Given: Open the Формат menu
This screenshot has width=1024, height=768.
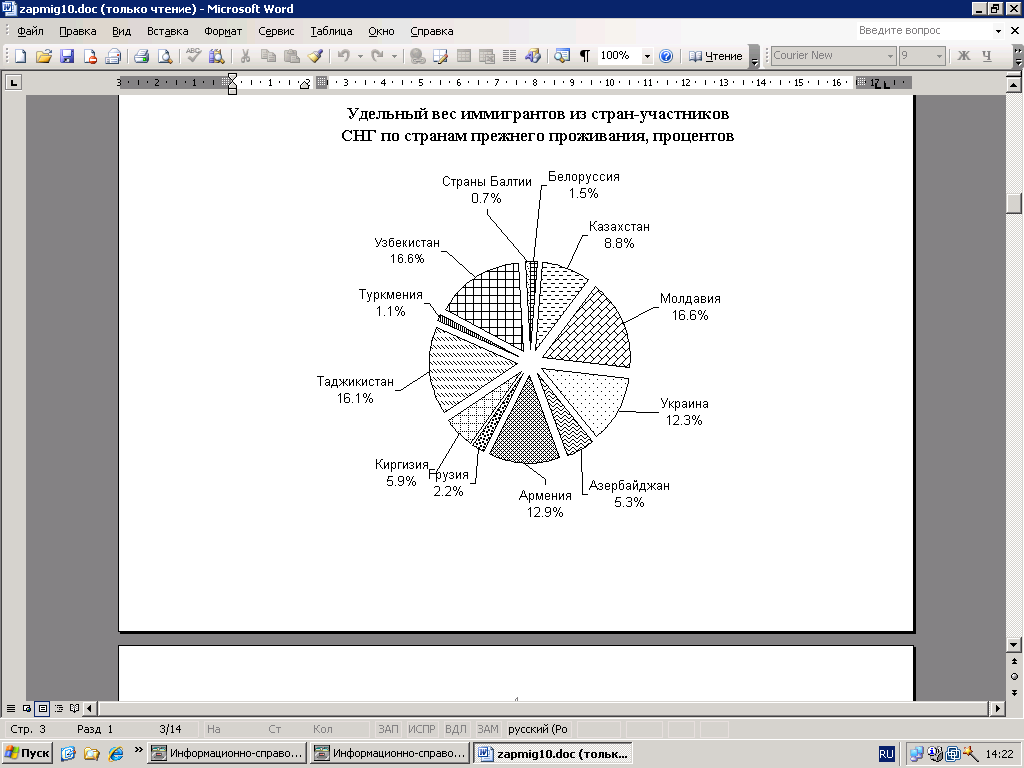Looking at the screenshot, I should pos(223,31).
